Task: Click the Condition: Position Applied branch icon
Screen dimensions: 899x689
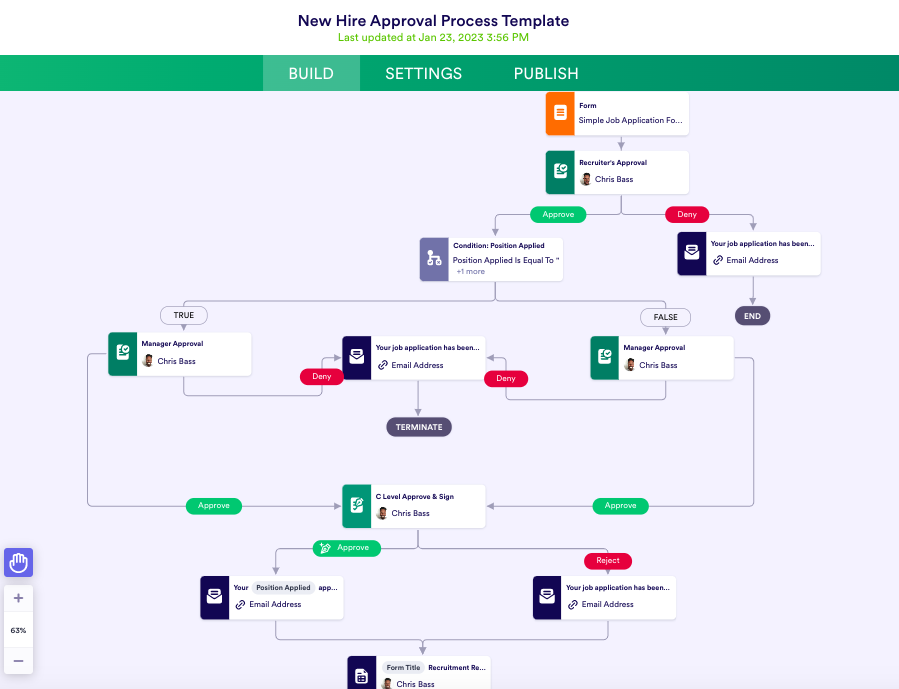Action: coord(434,259)
